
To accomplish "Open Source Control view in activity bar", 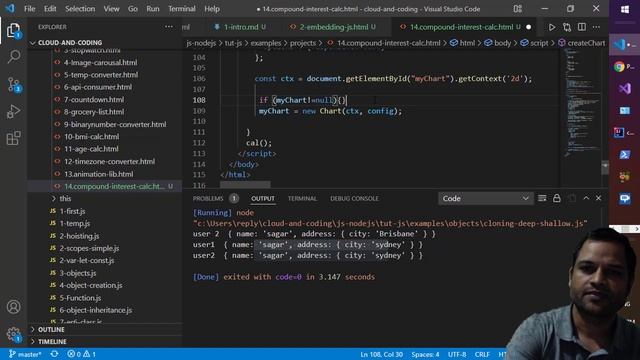I will point(13,84).
